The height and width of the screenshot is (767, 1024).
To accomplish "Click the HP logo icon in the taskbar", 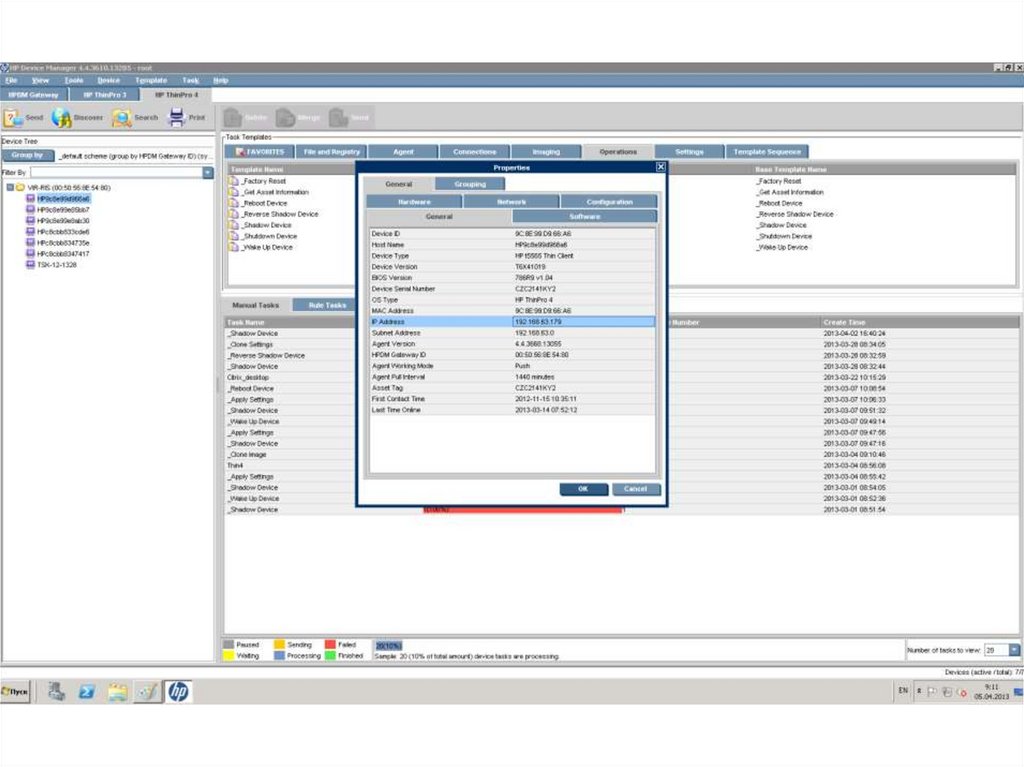I will point(178,691).
